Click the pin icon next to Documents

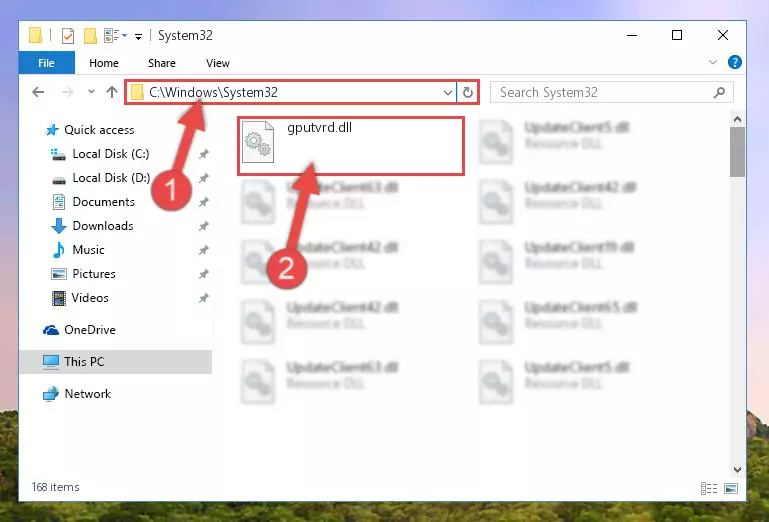pyautogui.click(x=204, y=202)
